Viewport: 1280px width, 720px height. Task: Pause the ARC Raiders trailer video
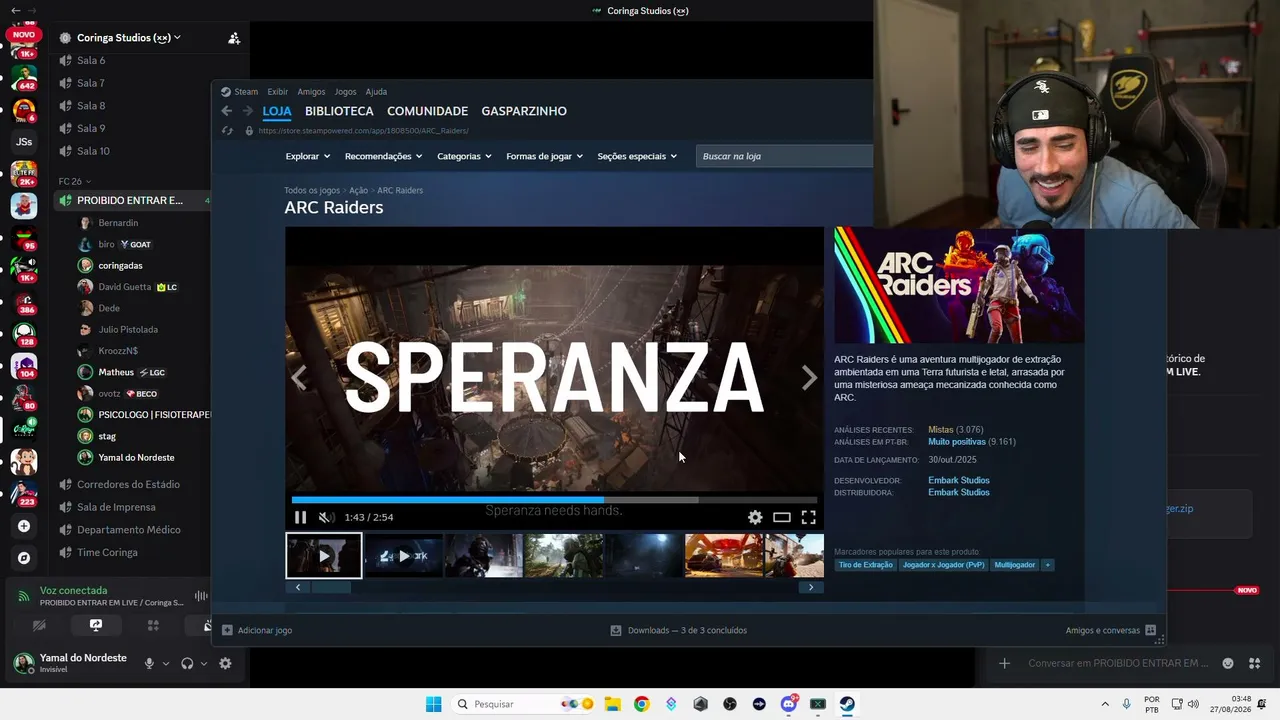click(300, 517)
